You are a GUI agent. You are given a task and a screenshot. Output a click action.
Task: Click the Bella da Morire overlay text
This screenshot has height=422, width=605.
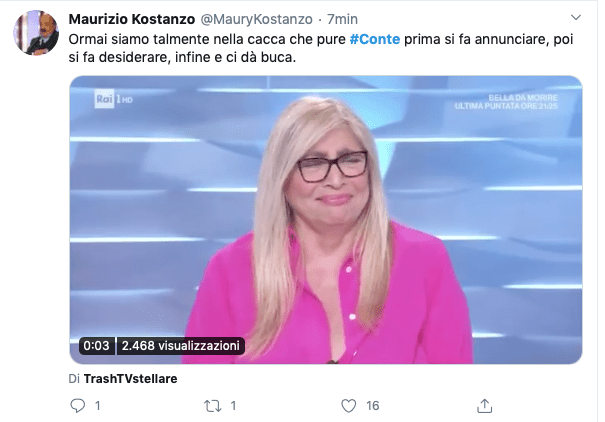coord(506,102)
